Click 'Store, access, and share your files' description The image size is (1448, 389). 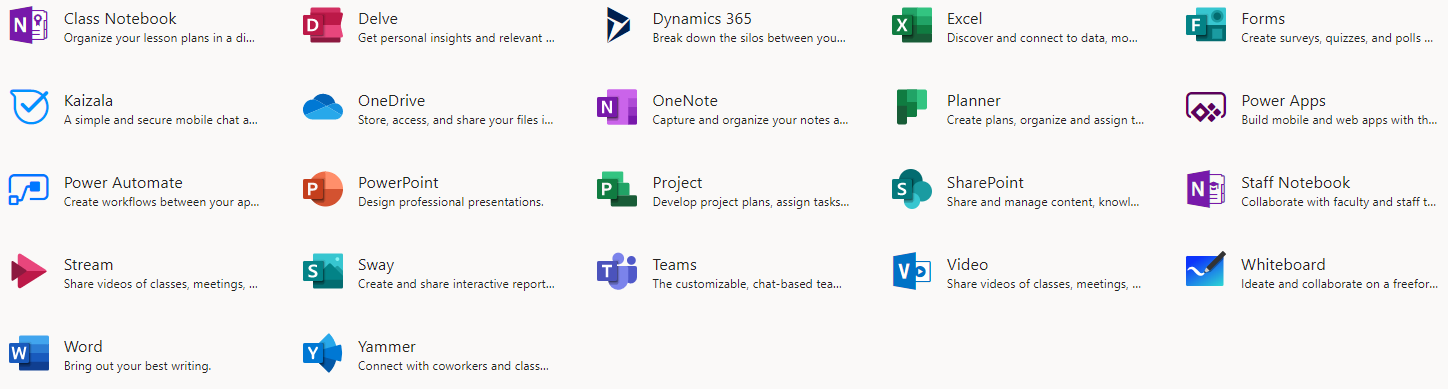click(456, 120)
